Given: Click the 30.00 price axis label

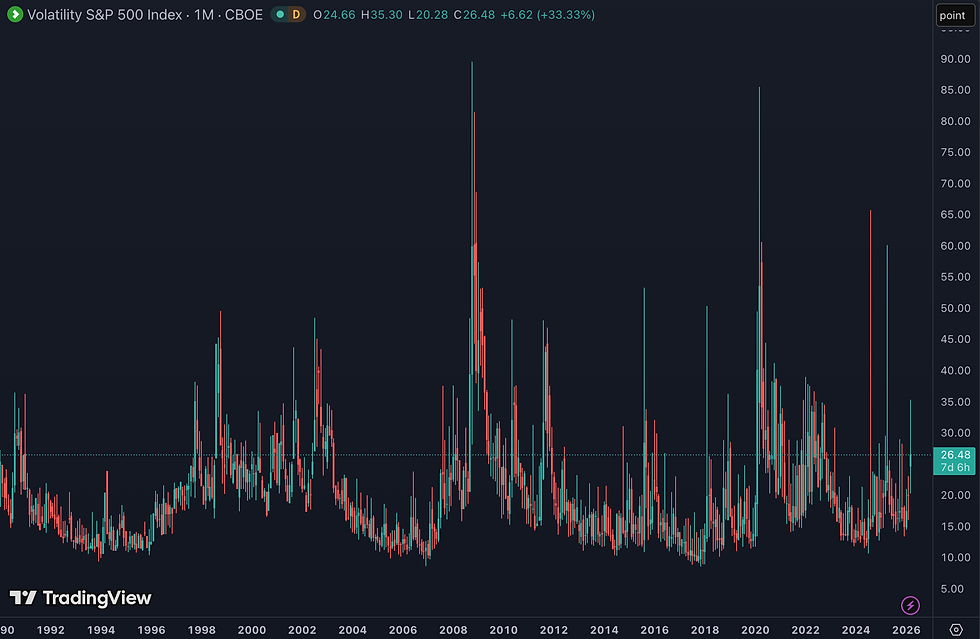Looking at the screenshot, I should tap(955, 433).
